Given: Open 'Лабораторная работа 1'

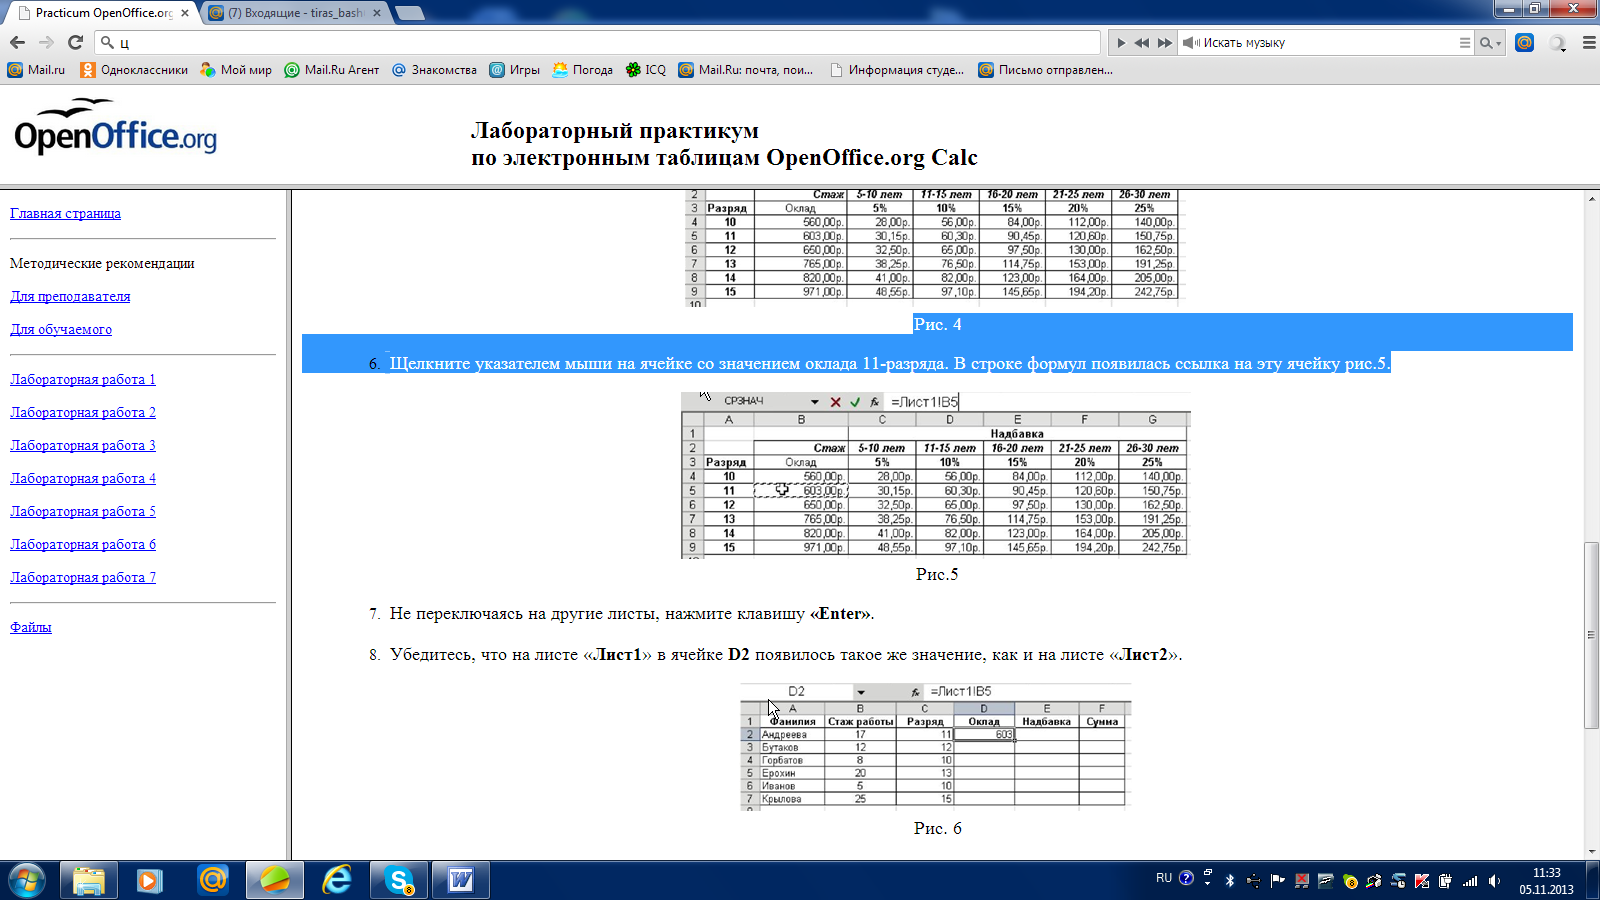Looking at the screenshot, I should [x=83, y=379].
